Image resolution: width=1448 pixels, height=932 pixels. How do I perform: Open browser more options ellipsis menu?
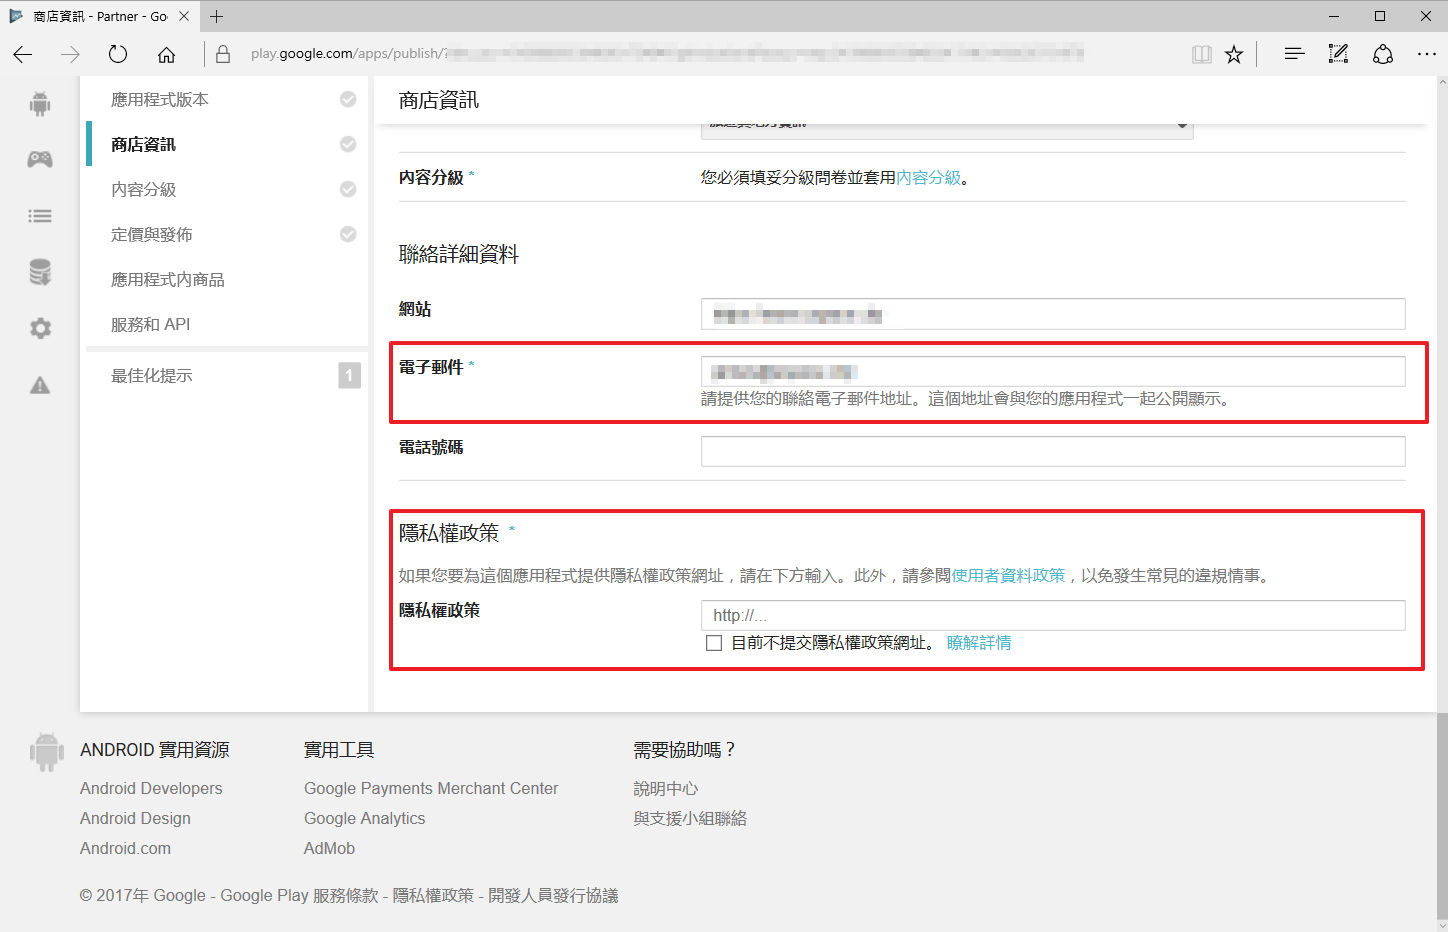1427,54
